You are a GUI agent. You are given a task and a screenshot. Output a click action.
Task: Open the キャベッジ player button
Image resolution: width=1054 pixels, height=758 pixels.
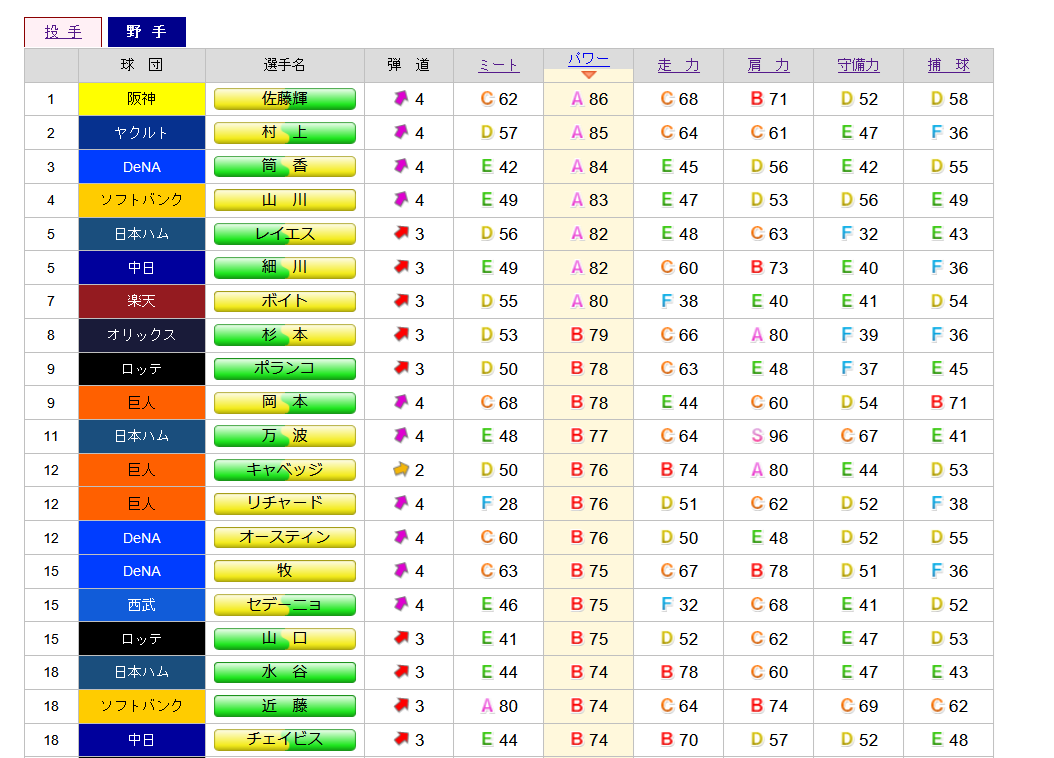284,470
